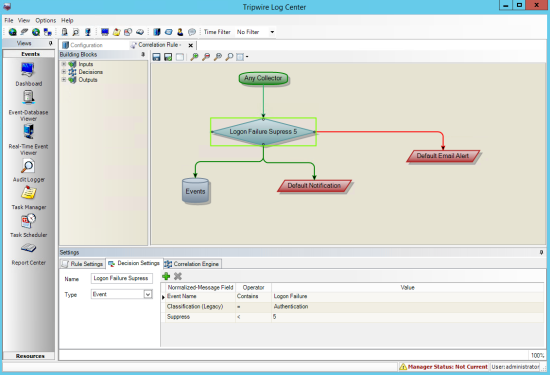The height and width of the screenshot is (375, 550).
Task: Close the Correlation Rule tab
Action: [190, 45]
